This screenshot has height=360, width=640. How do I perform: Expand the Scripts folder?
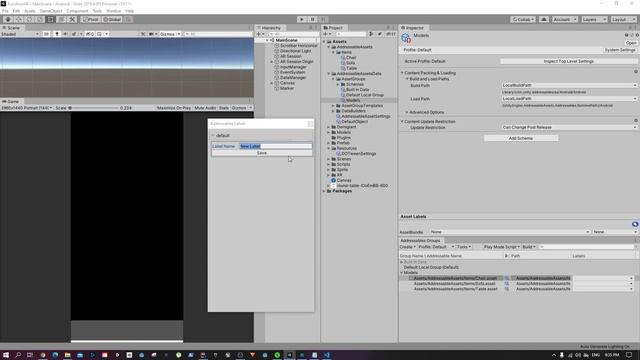[329, 164]
